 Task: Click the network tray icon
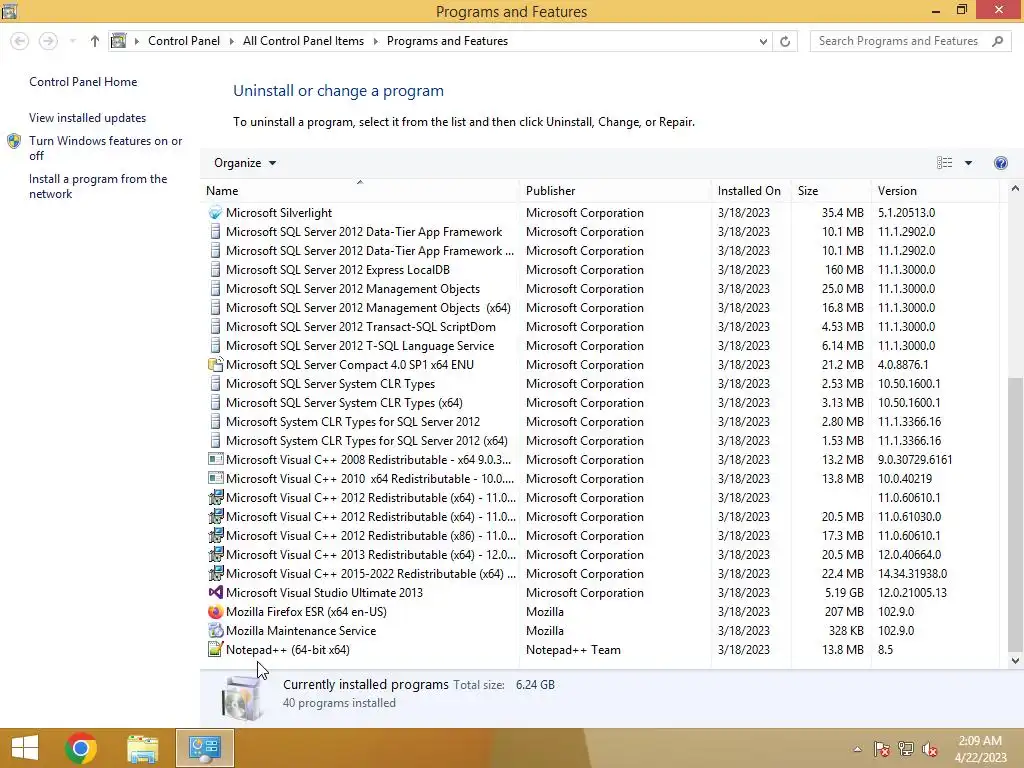906,749
